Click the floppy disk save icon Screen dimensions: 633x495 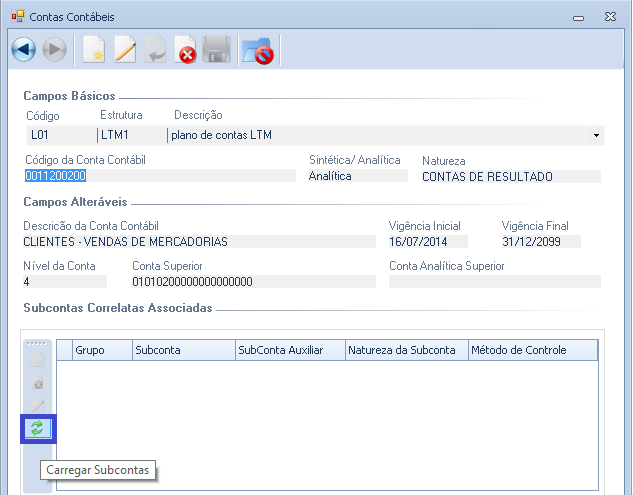coord(217,49)
